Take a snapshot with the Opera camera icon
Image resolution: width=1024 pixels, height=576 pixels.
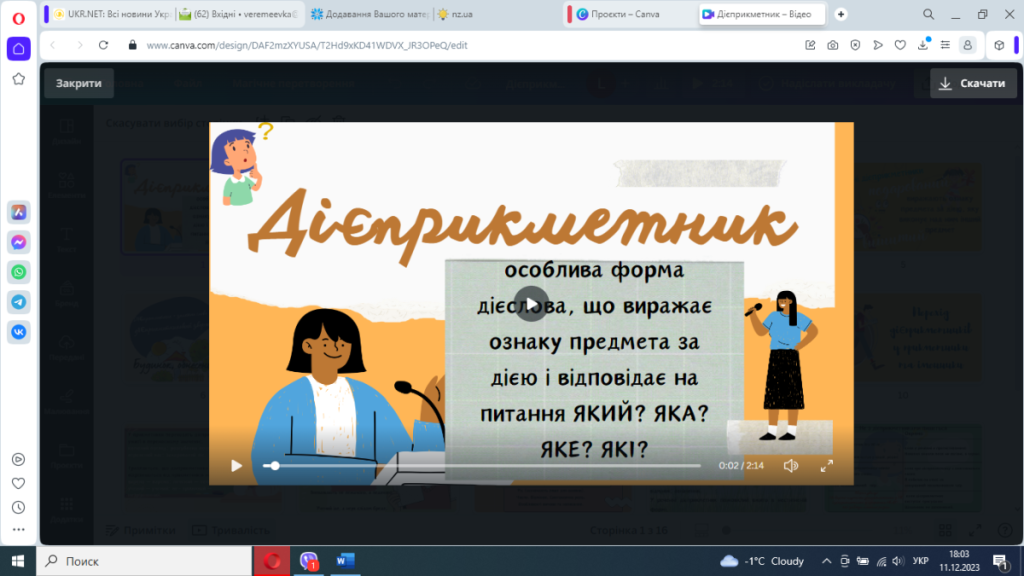(833, 45)
